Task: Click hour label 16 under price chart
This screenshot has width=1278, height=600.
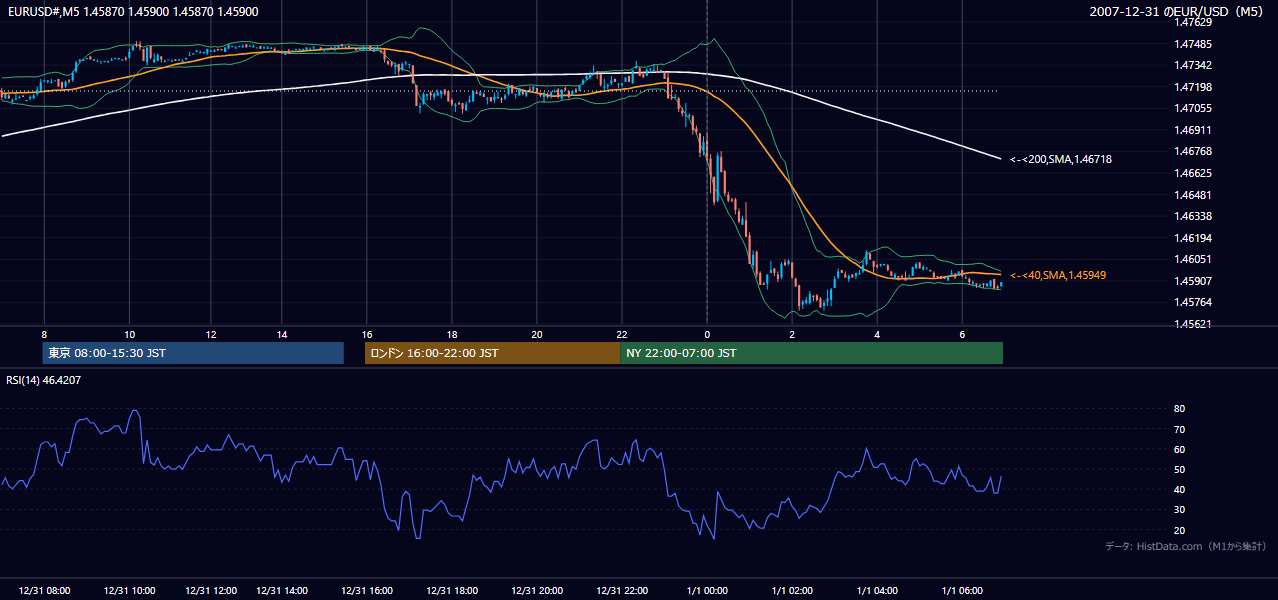Action: point(367,334)
